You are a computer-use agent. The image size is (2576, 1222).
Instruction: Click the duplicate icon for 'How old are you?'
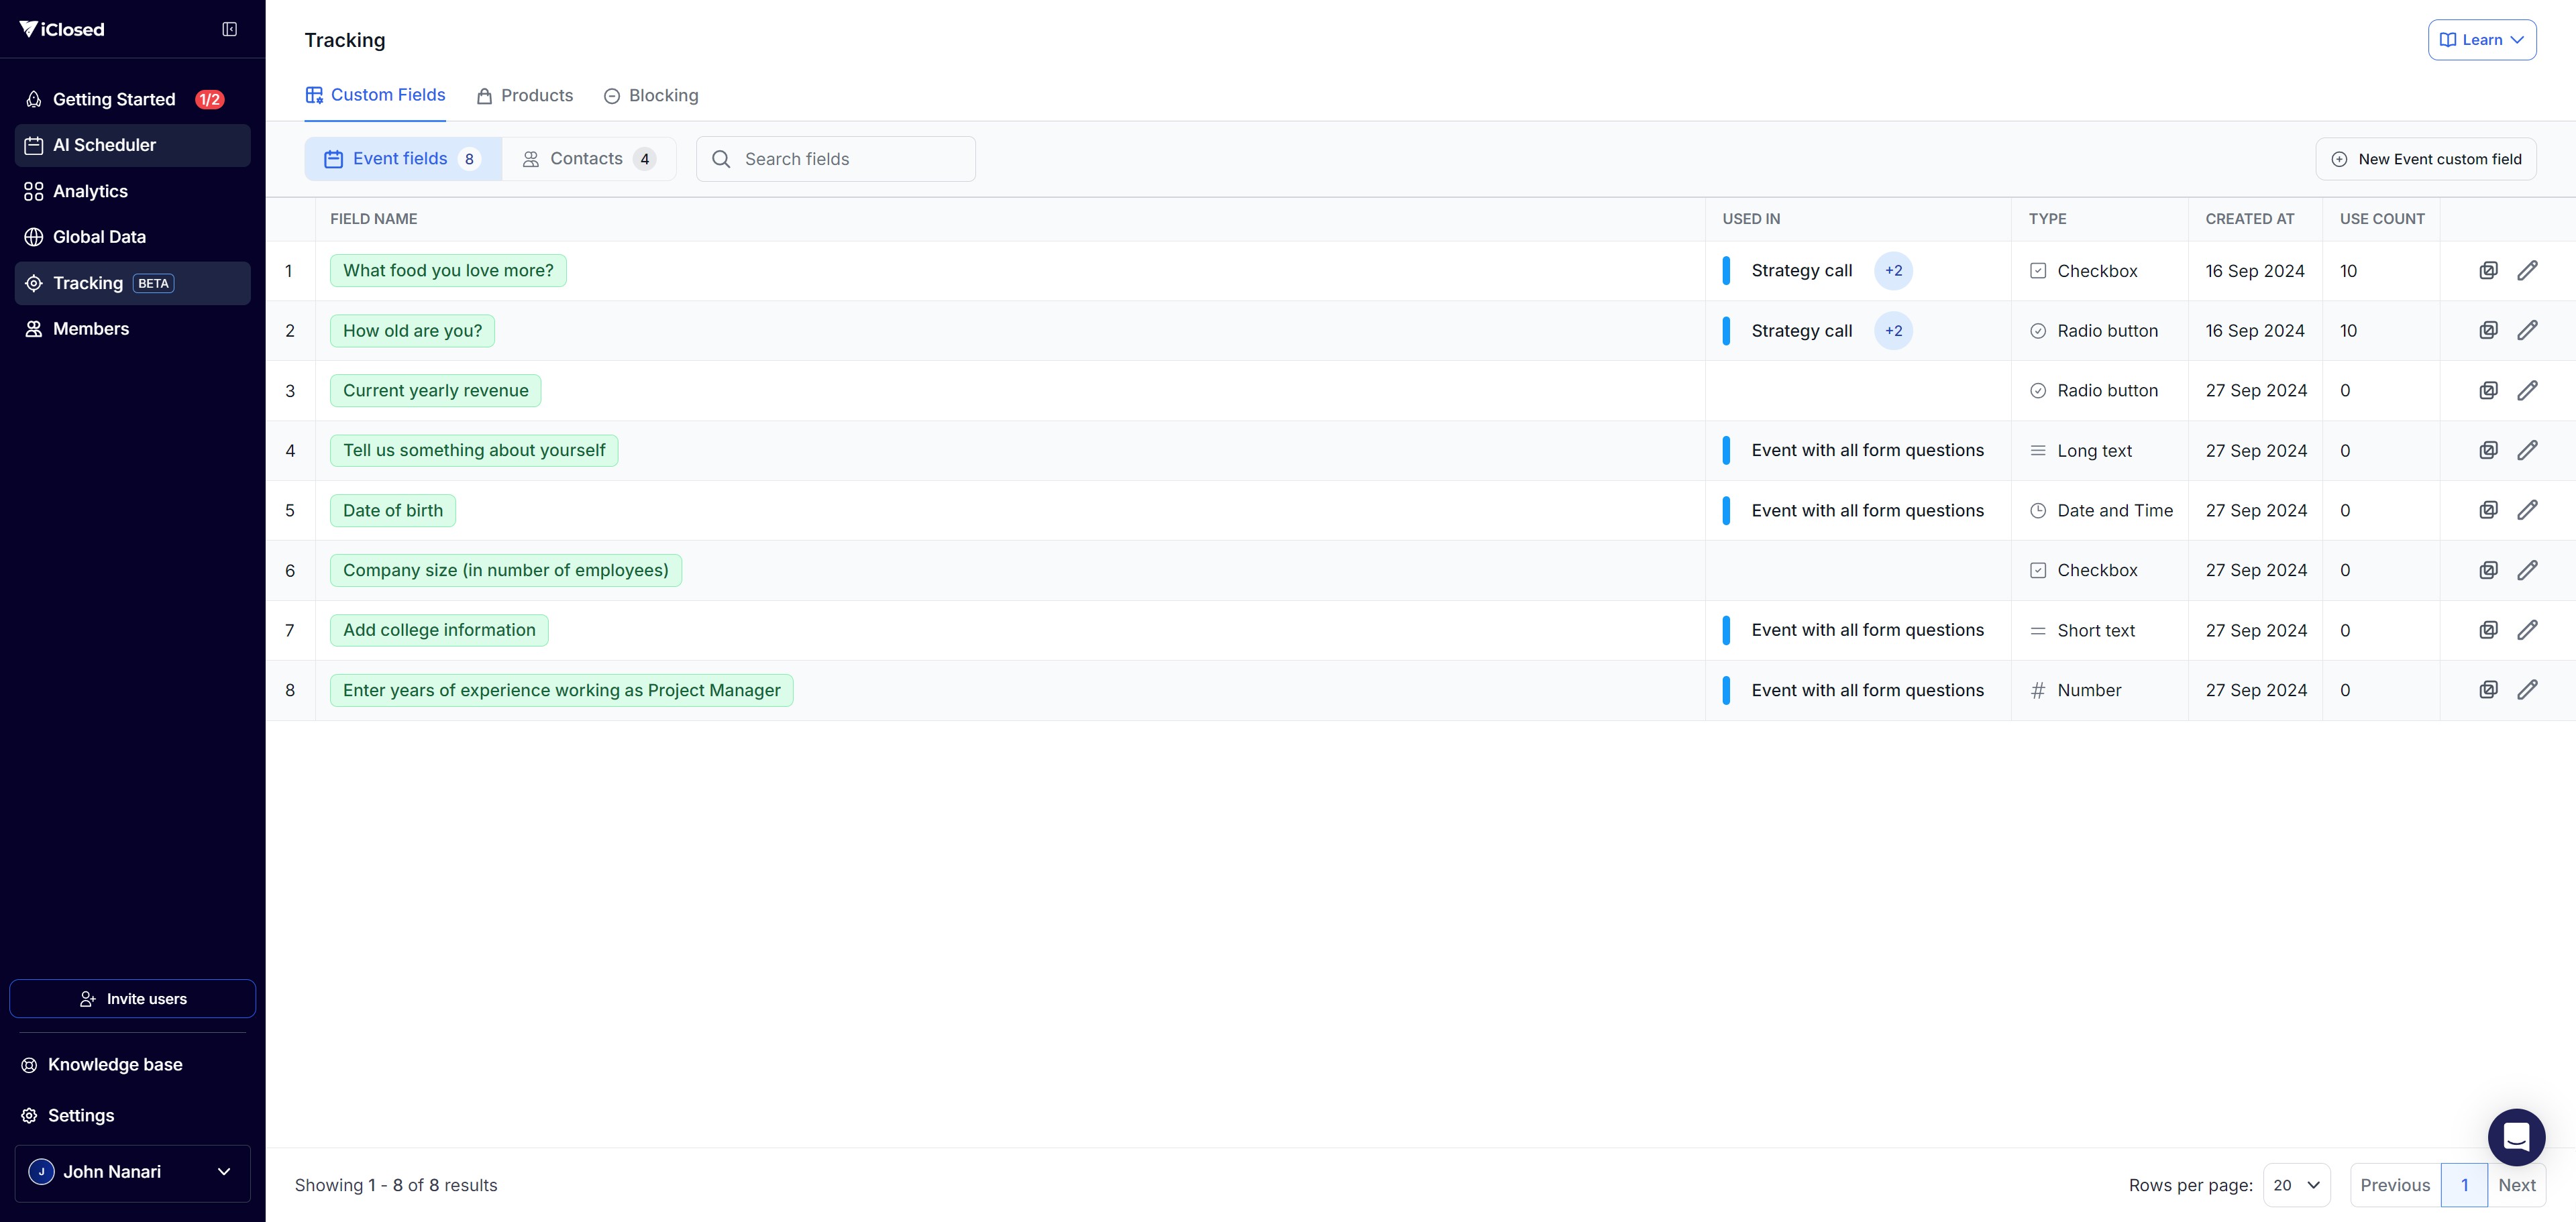coord(2488,330)
